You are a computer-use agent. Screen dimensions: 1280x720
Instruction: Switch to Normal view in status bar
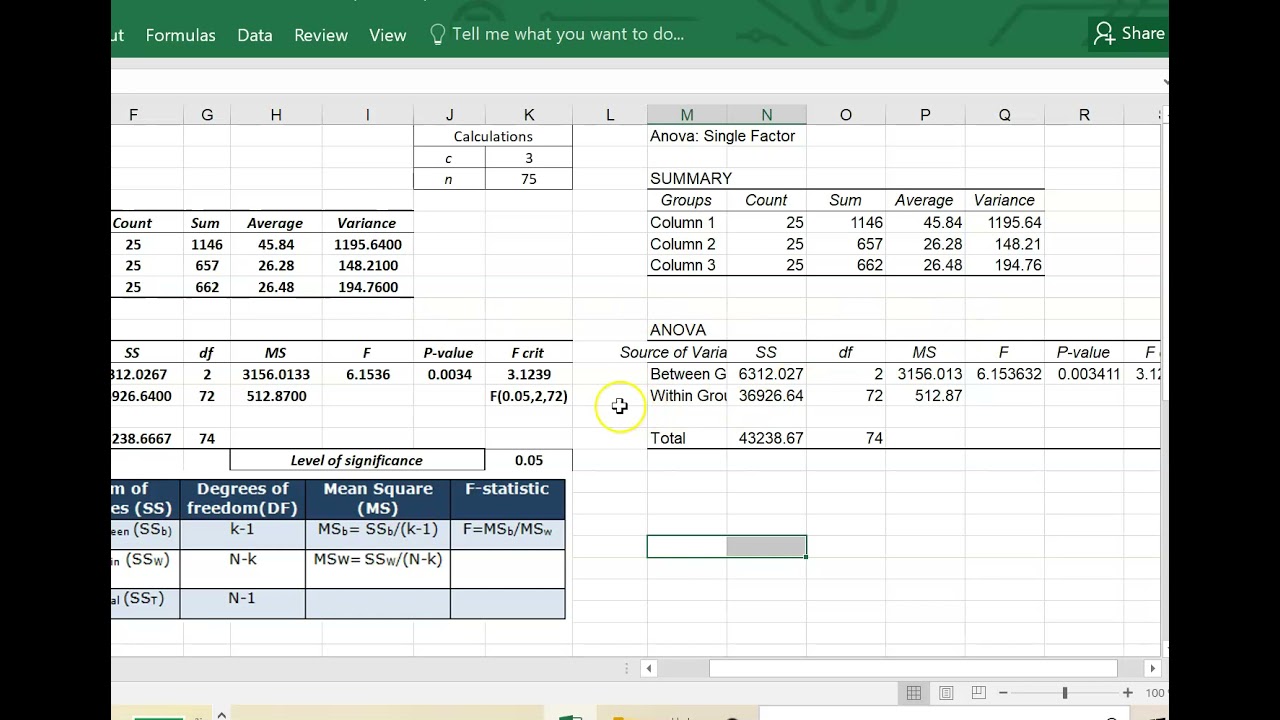914,693
